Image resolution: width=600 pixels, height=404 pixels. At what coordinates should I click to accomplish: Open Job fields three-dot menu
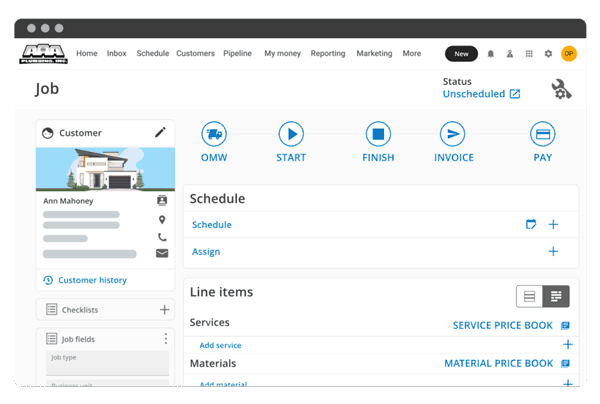pos(166,339)
